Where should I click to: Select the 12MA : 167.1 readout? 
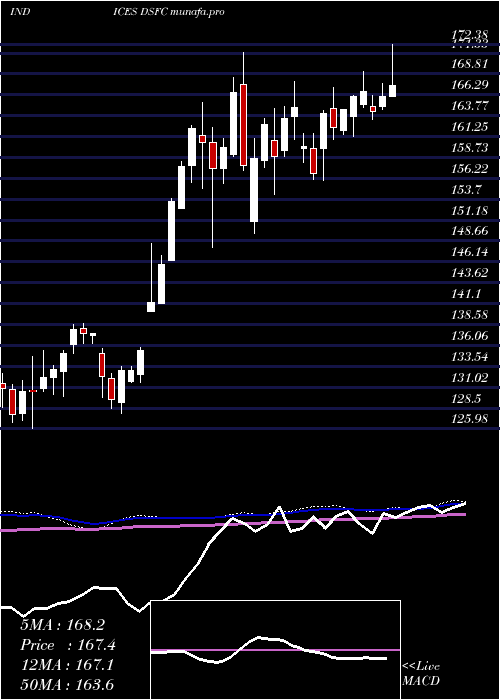click(x=66, y=666)
